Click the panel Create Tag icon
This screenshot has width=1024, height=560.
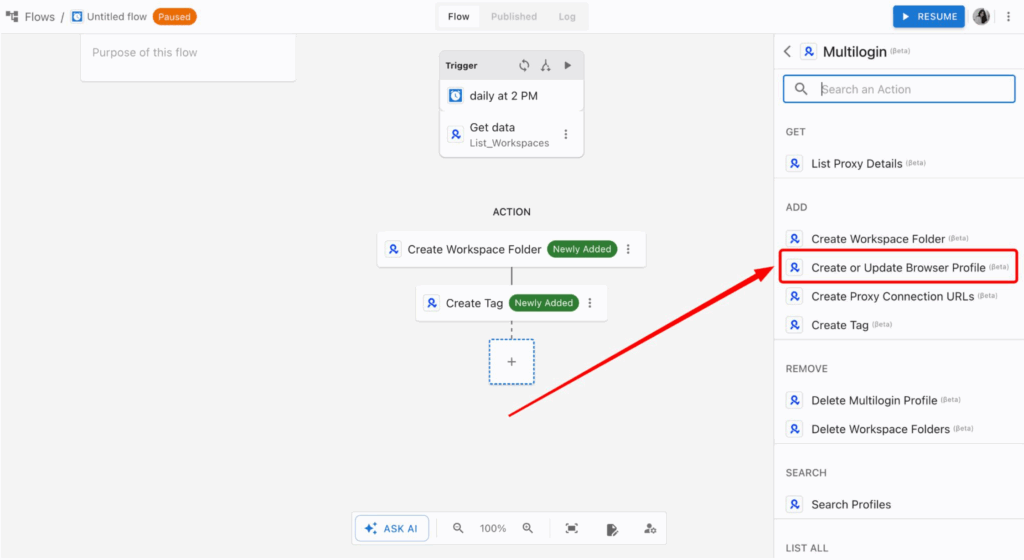pyautogui.click(x=795, y=325)
